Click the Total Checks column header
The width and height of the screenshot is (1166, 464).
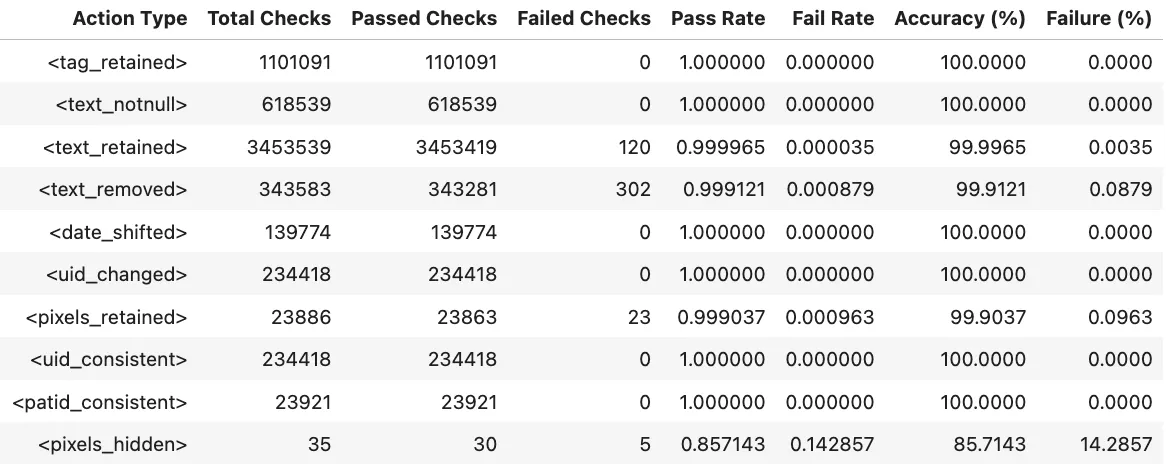269,19
